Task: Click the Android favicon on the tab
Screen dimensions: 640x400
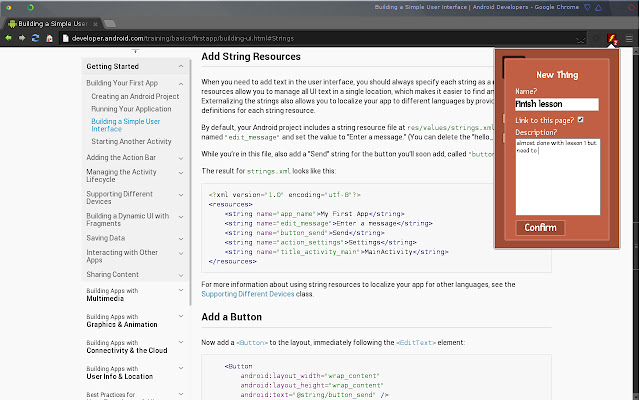Action: 12,22
